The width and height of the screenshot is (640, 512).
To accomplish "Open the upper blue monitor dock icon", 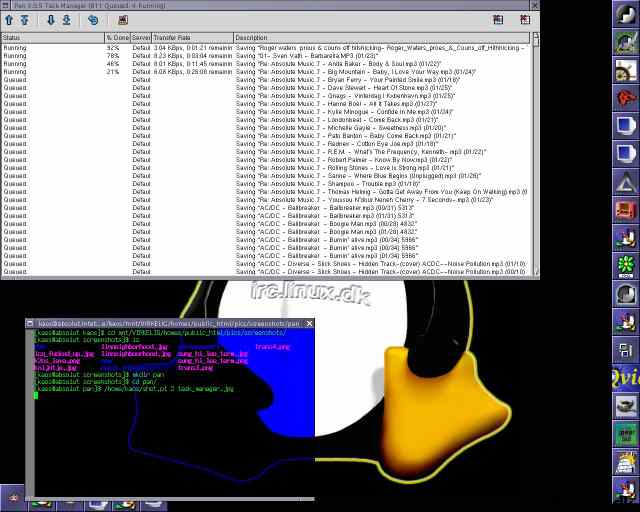I will [x=625, y=126].
